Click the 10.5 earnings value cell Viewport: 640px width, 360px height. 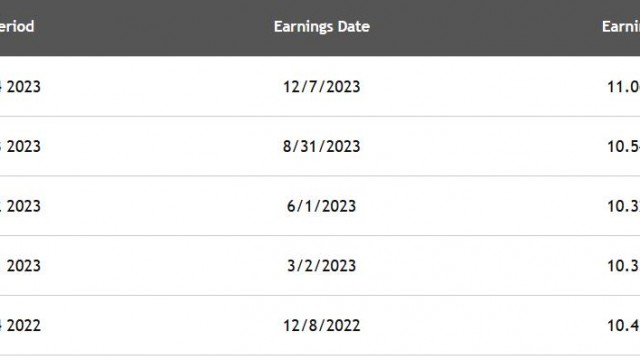pyautogui.click(x=623, y=146)
